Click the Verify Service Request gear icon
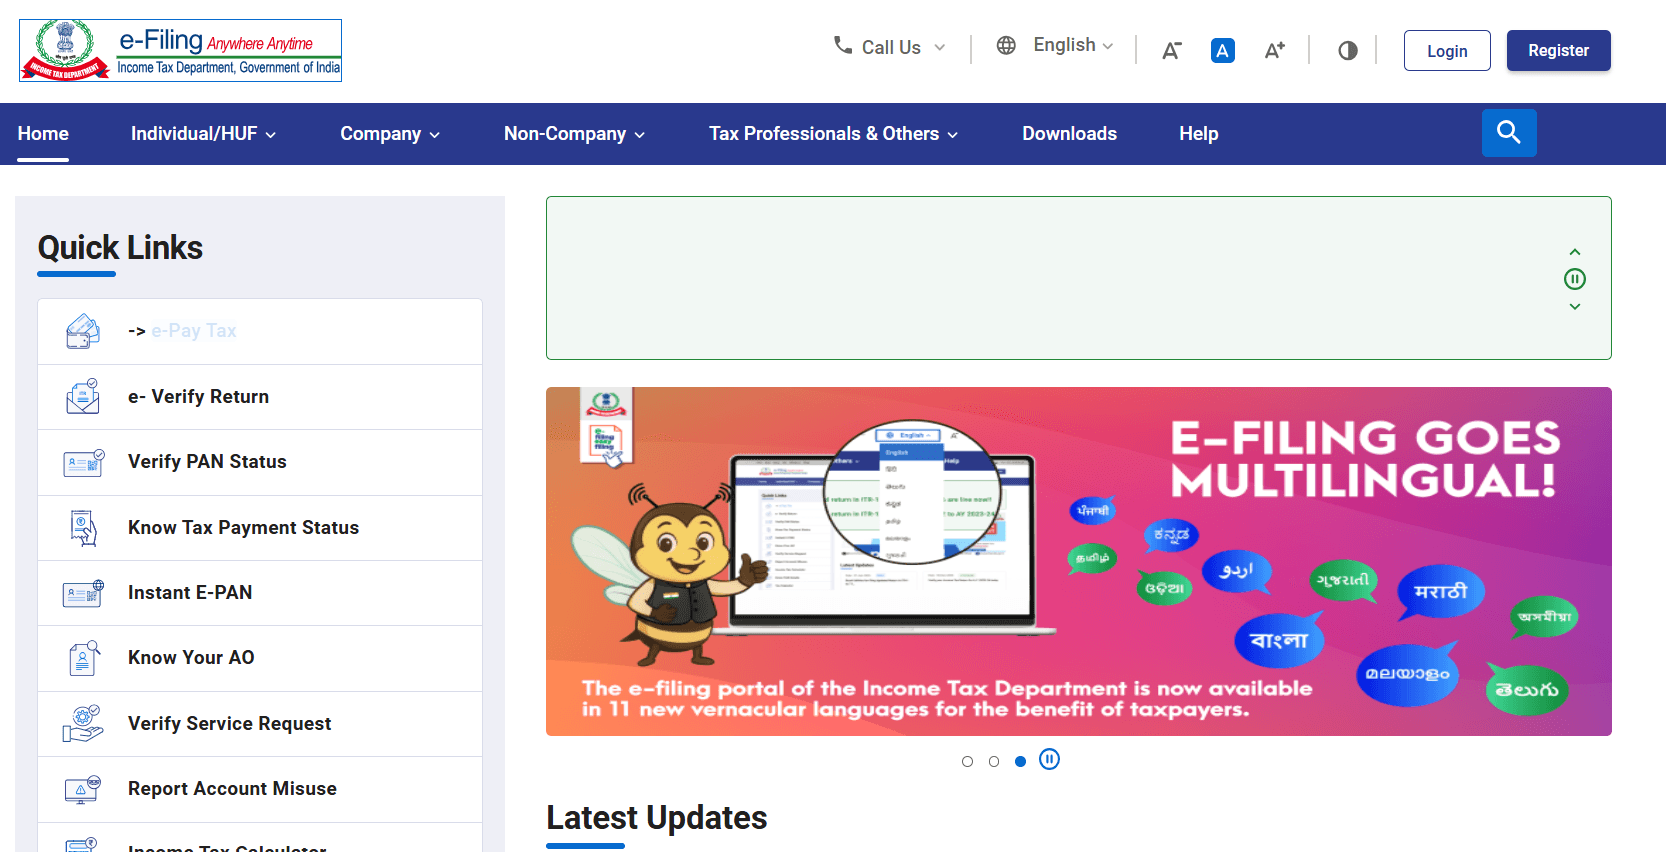The image size is (1666, 852). (x=83, y=723)
